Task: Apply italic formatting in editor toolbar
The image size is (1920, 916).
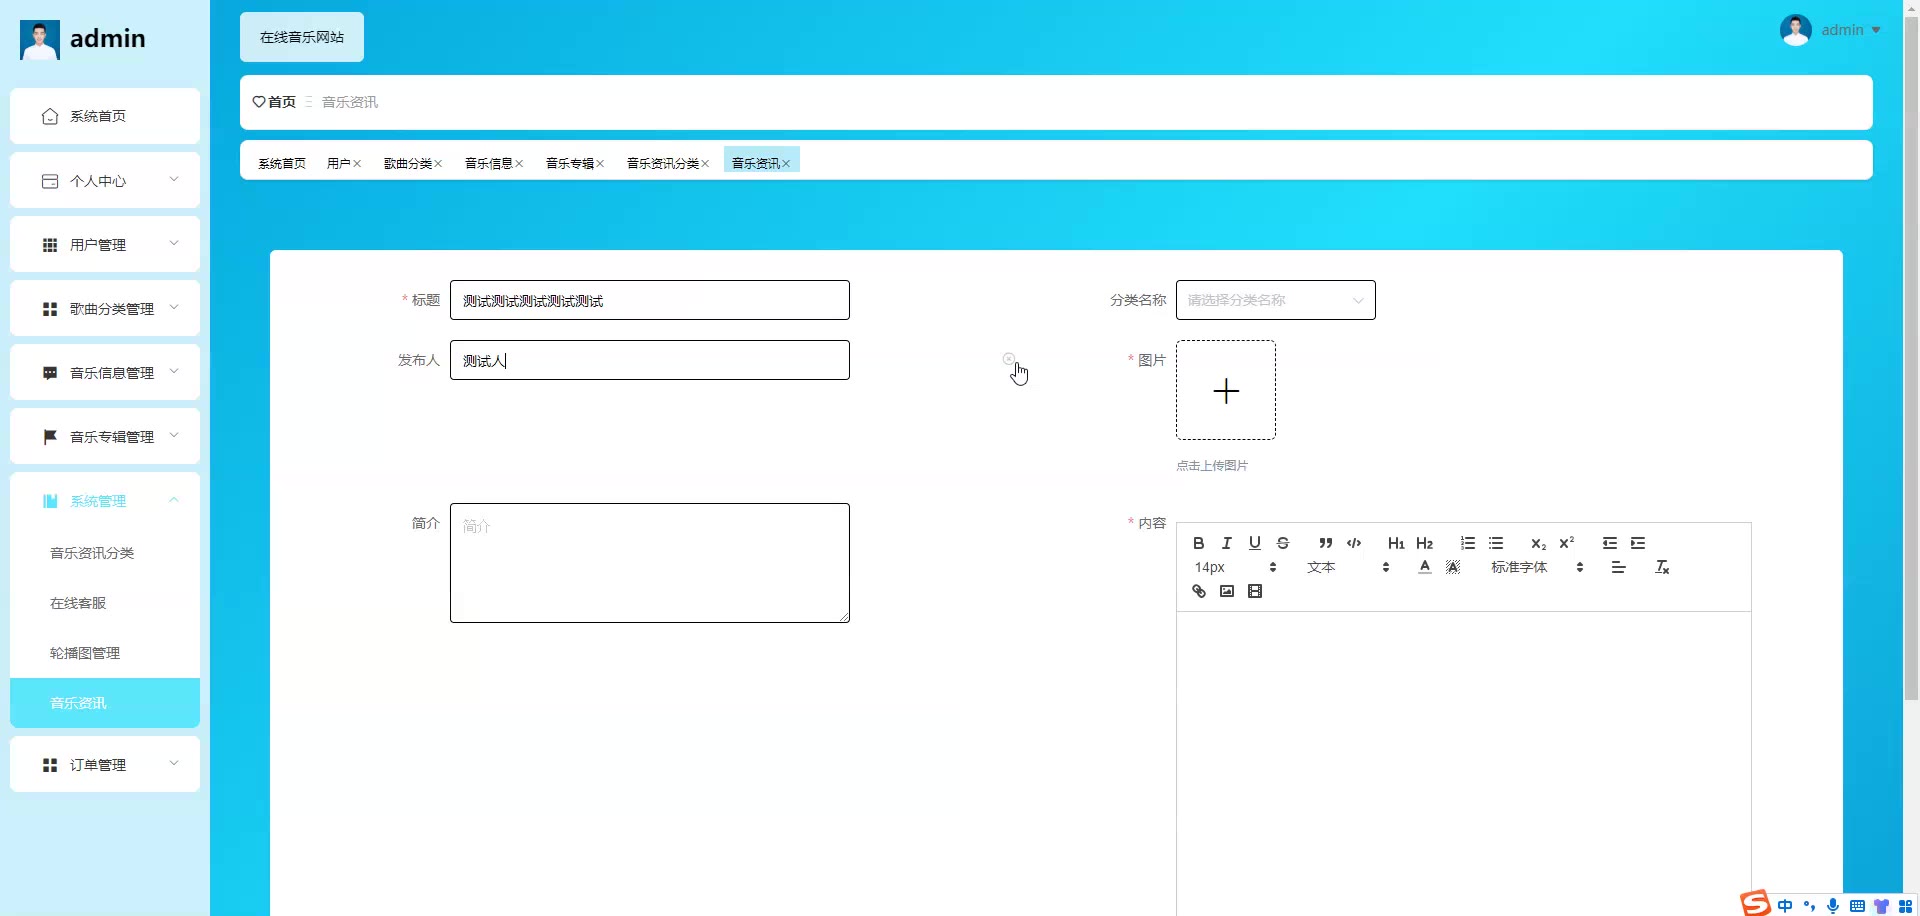Action: pyautogui.click(x=1226, y=543)
